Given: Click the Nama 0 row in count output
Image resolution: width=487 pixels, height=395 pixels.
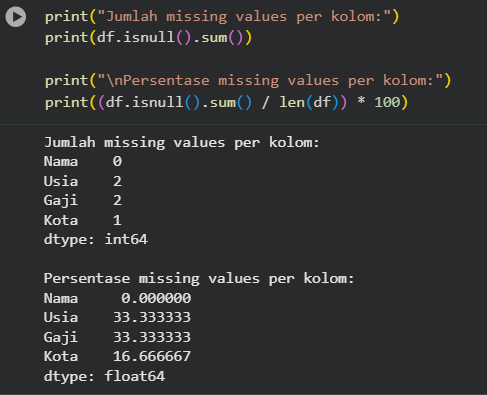Looking at the screenshot, I should coord(83,162).
